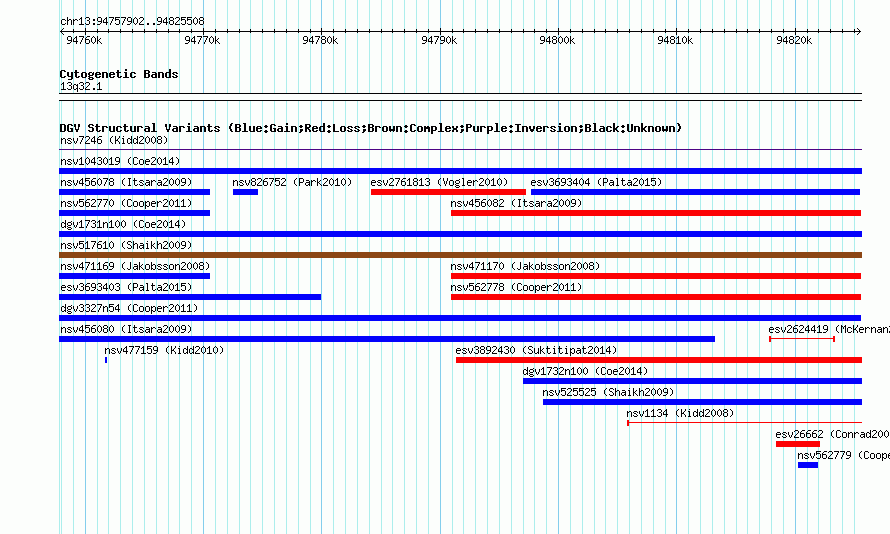890x534 pixels.
Task: Open the dgv1731n100 (Coe2014) label
Action: (x=123, y=224)
